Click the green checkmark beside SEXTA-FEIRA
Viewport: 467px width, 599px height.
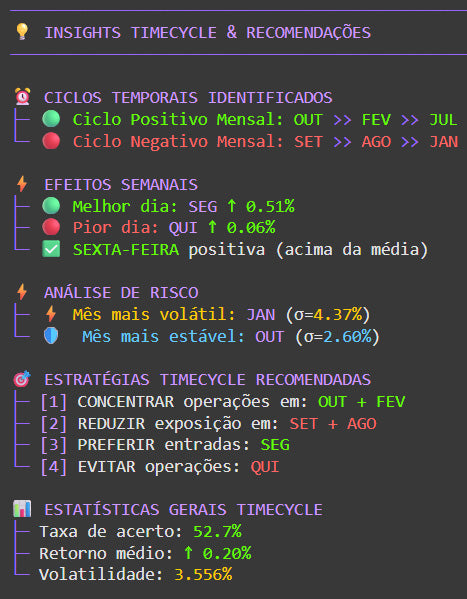coord(51,249)
